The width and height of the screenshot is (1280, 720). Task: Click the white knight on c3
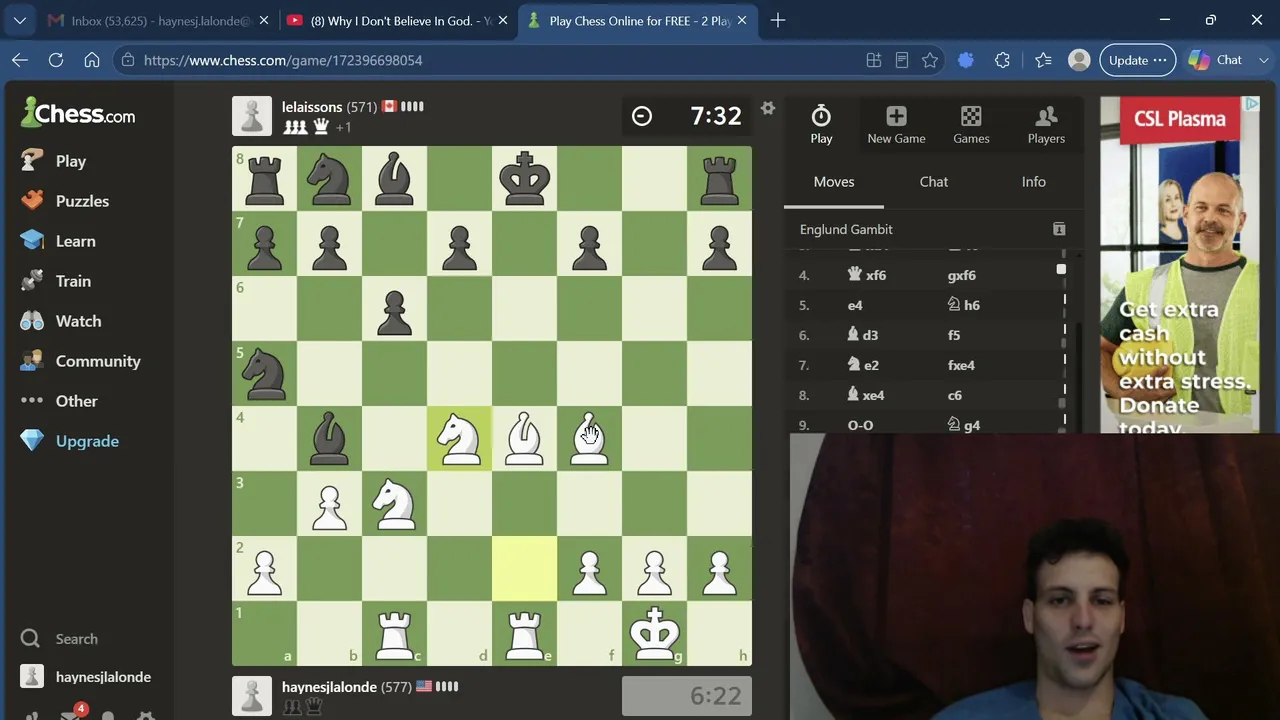tap(394, 504)
